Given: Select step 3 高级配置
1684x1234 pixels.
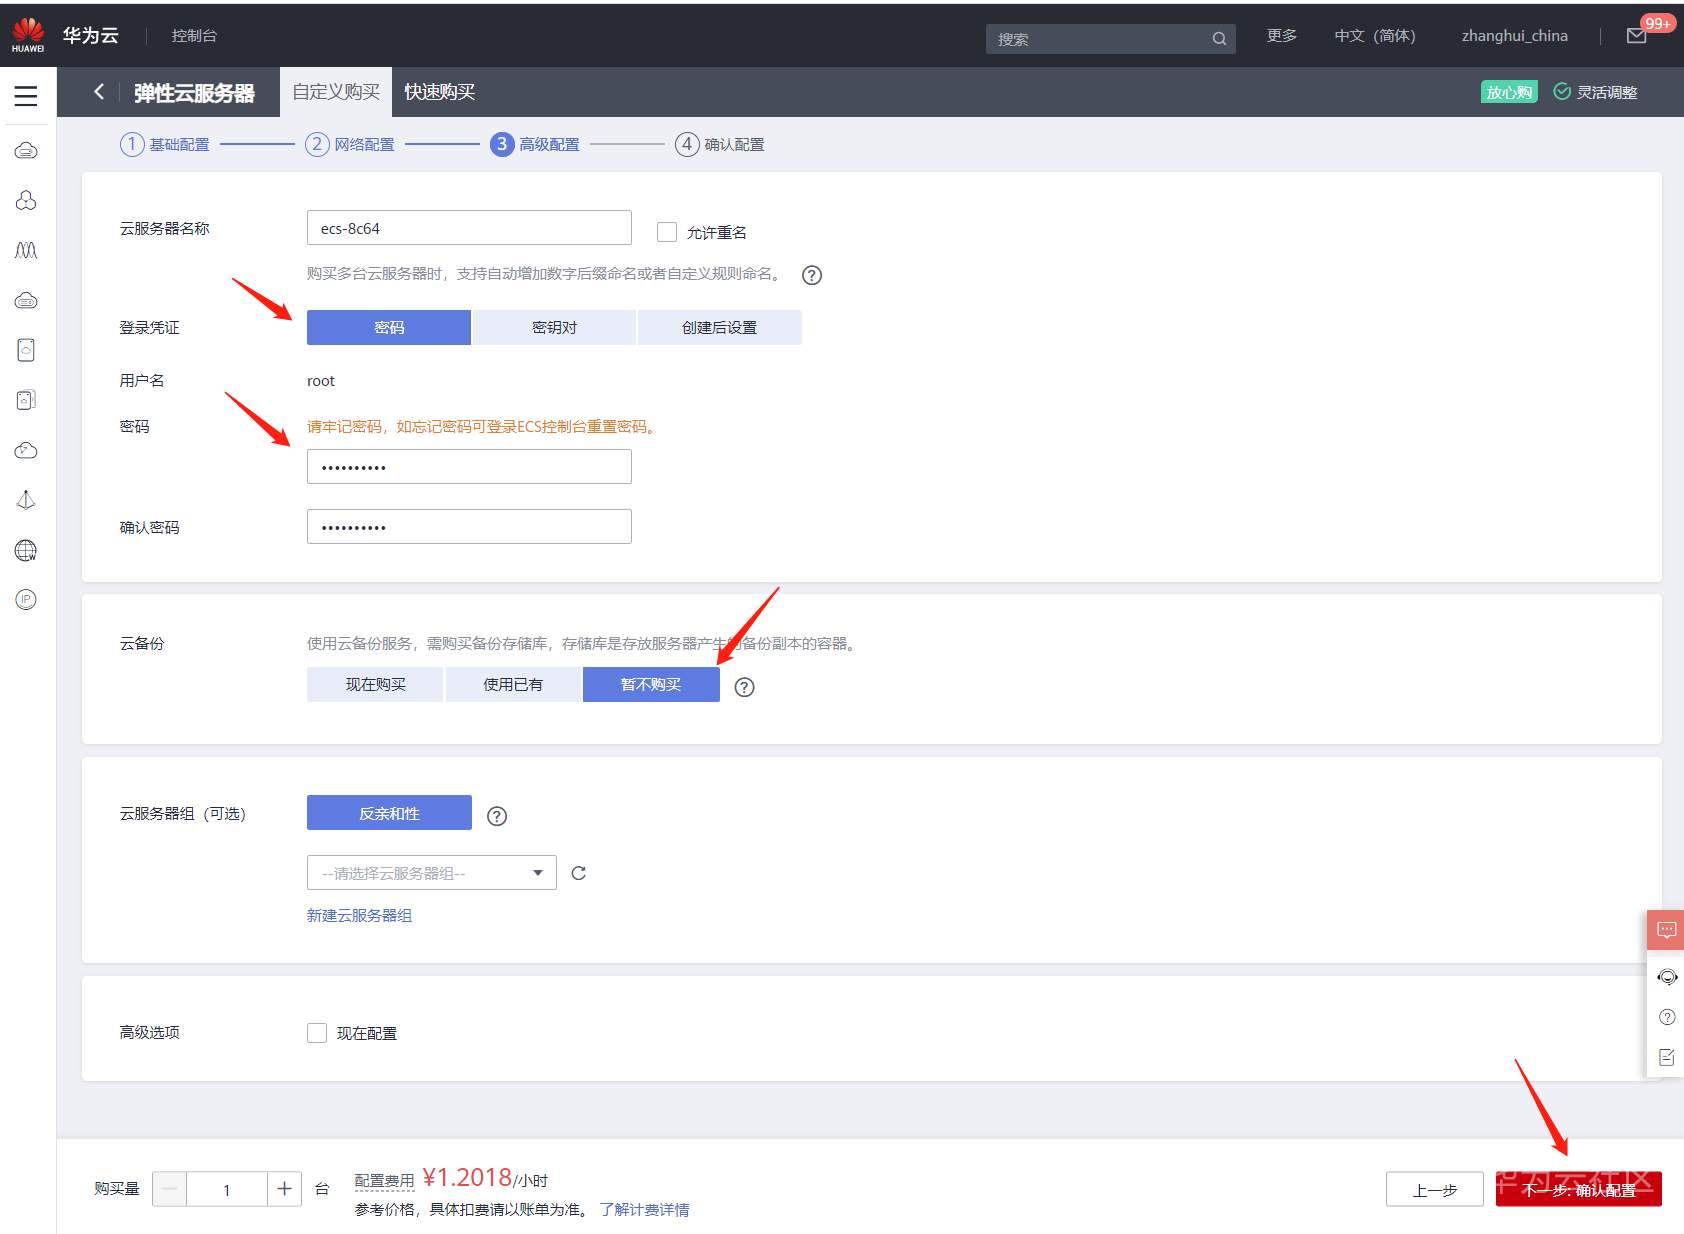Looking at the screenshot, I should coord(535,144).
